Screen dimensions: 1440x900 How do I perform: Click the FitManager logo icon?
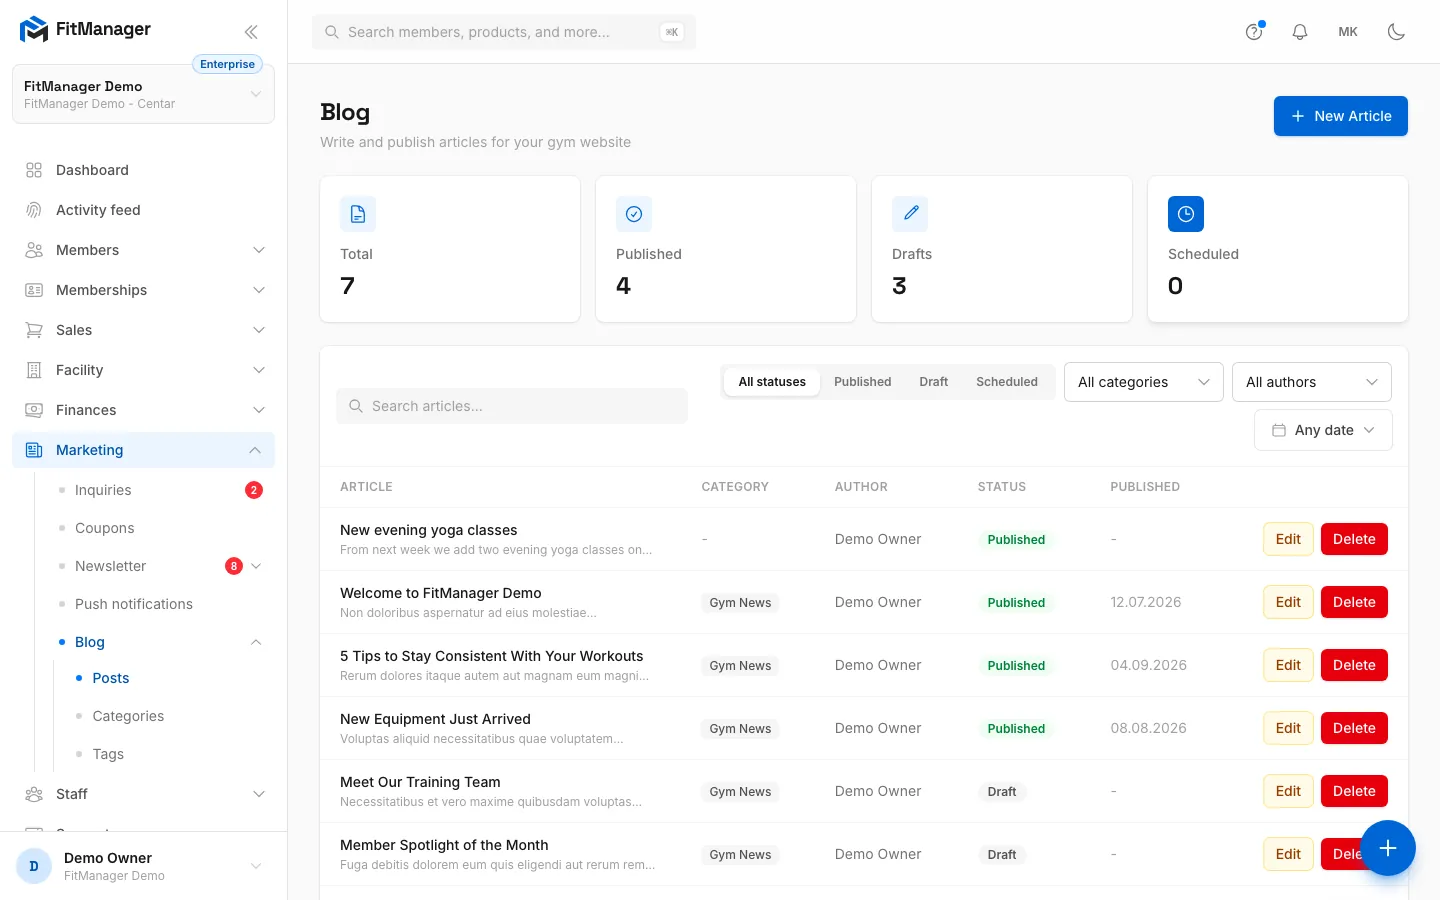[34, 30]
